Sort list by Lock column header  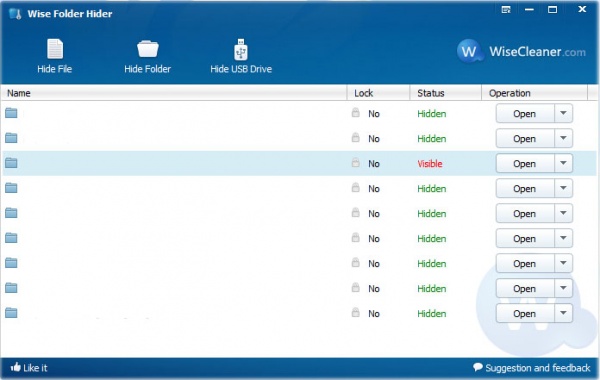click(x=378, y=93)
